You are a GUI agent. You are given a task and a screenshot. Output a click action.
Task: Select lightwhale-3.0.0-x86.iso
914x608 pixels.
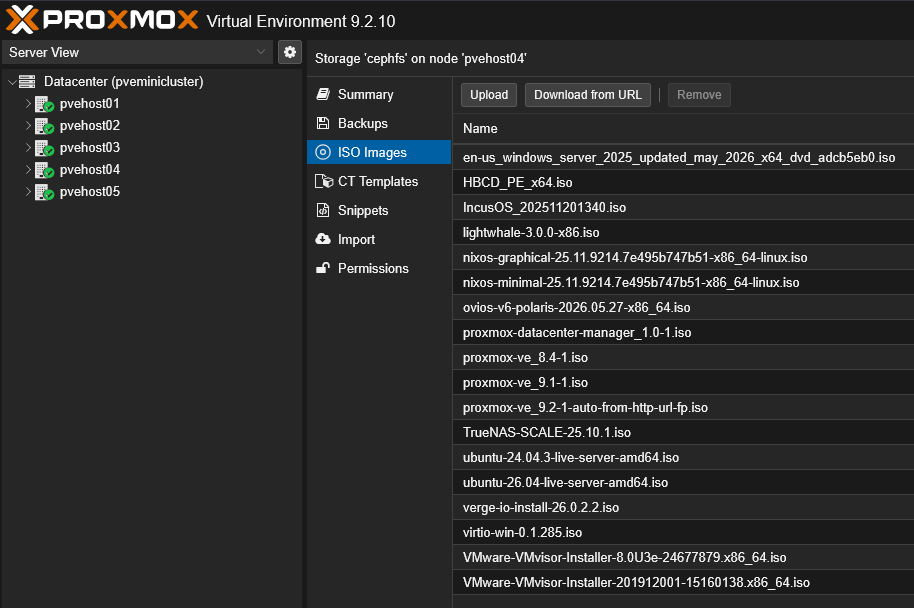683,233
